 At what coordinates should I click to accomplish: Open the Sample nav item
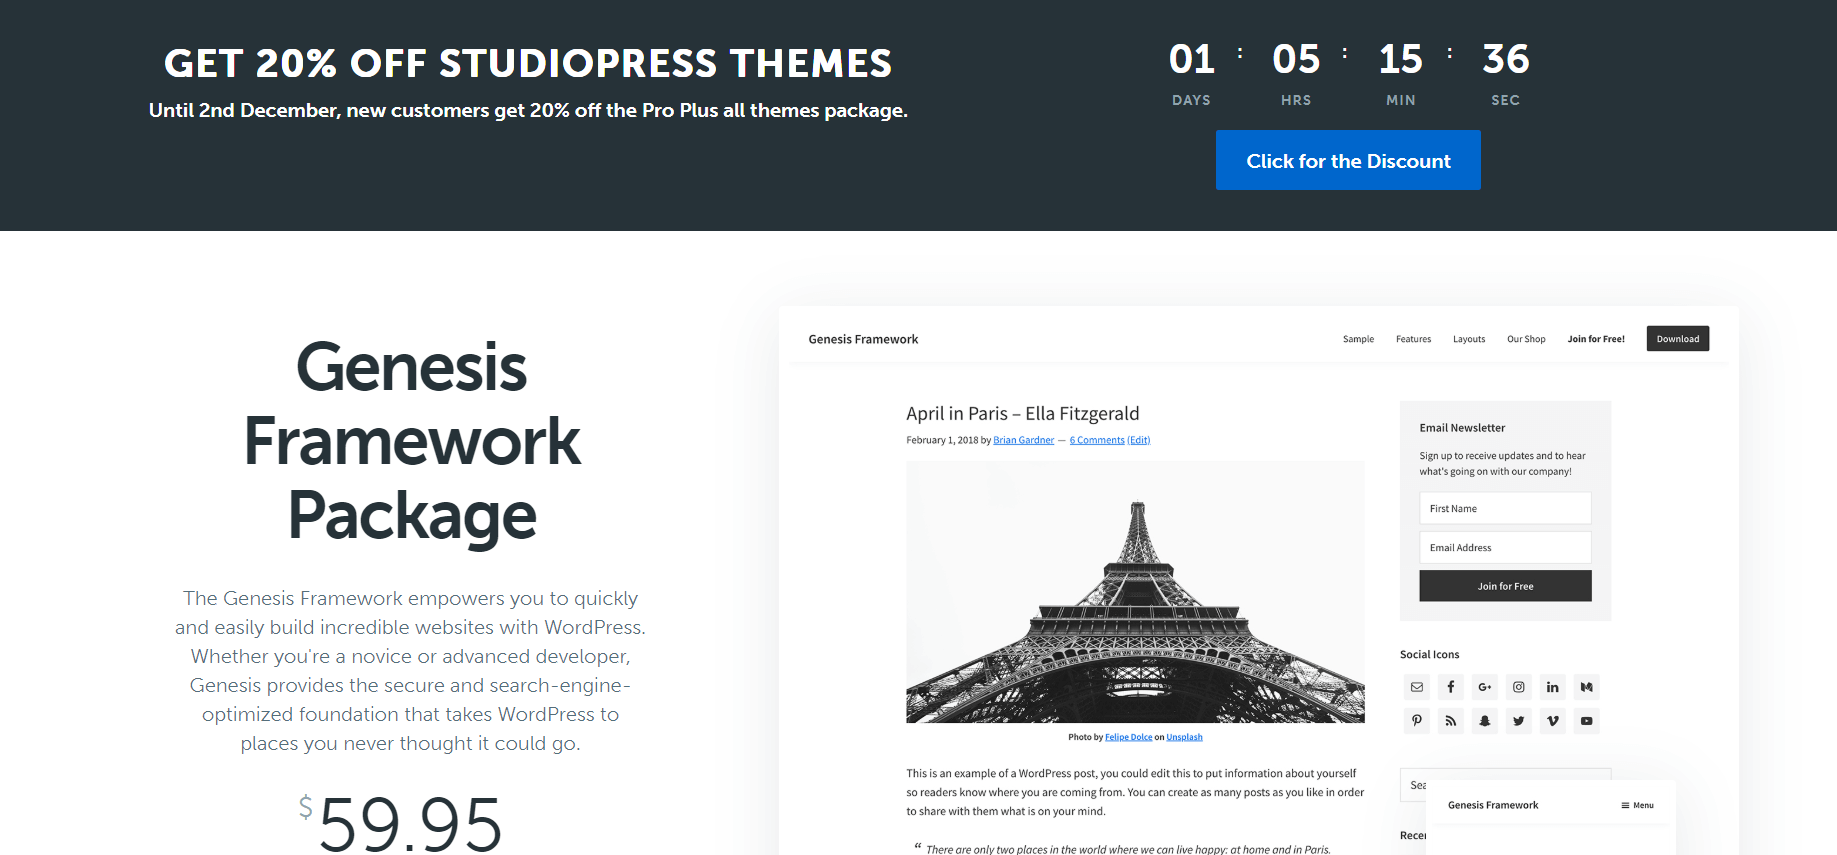click(x=1358, y=339)
